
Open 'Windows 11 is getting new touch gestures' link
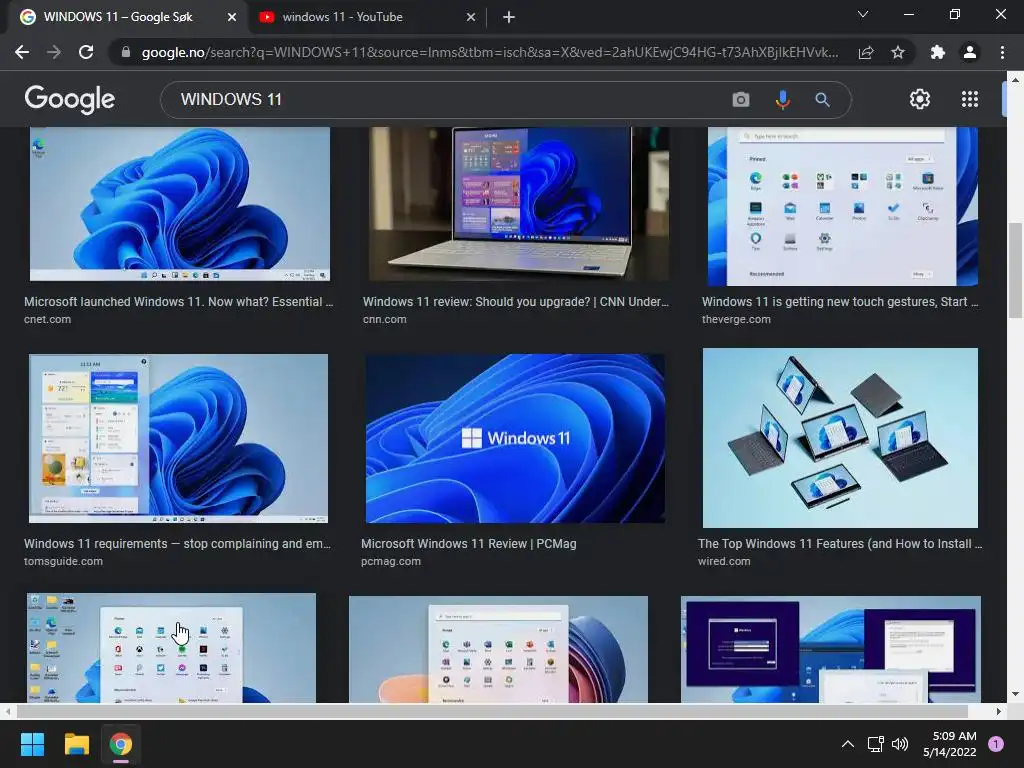[840, 302]
